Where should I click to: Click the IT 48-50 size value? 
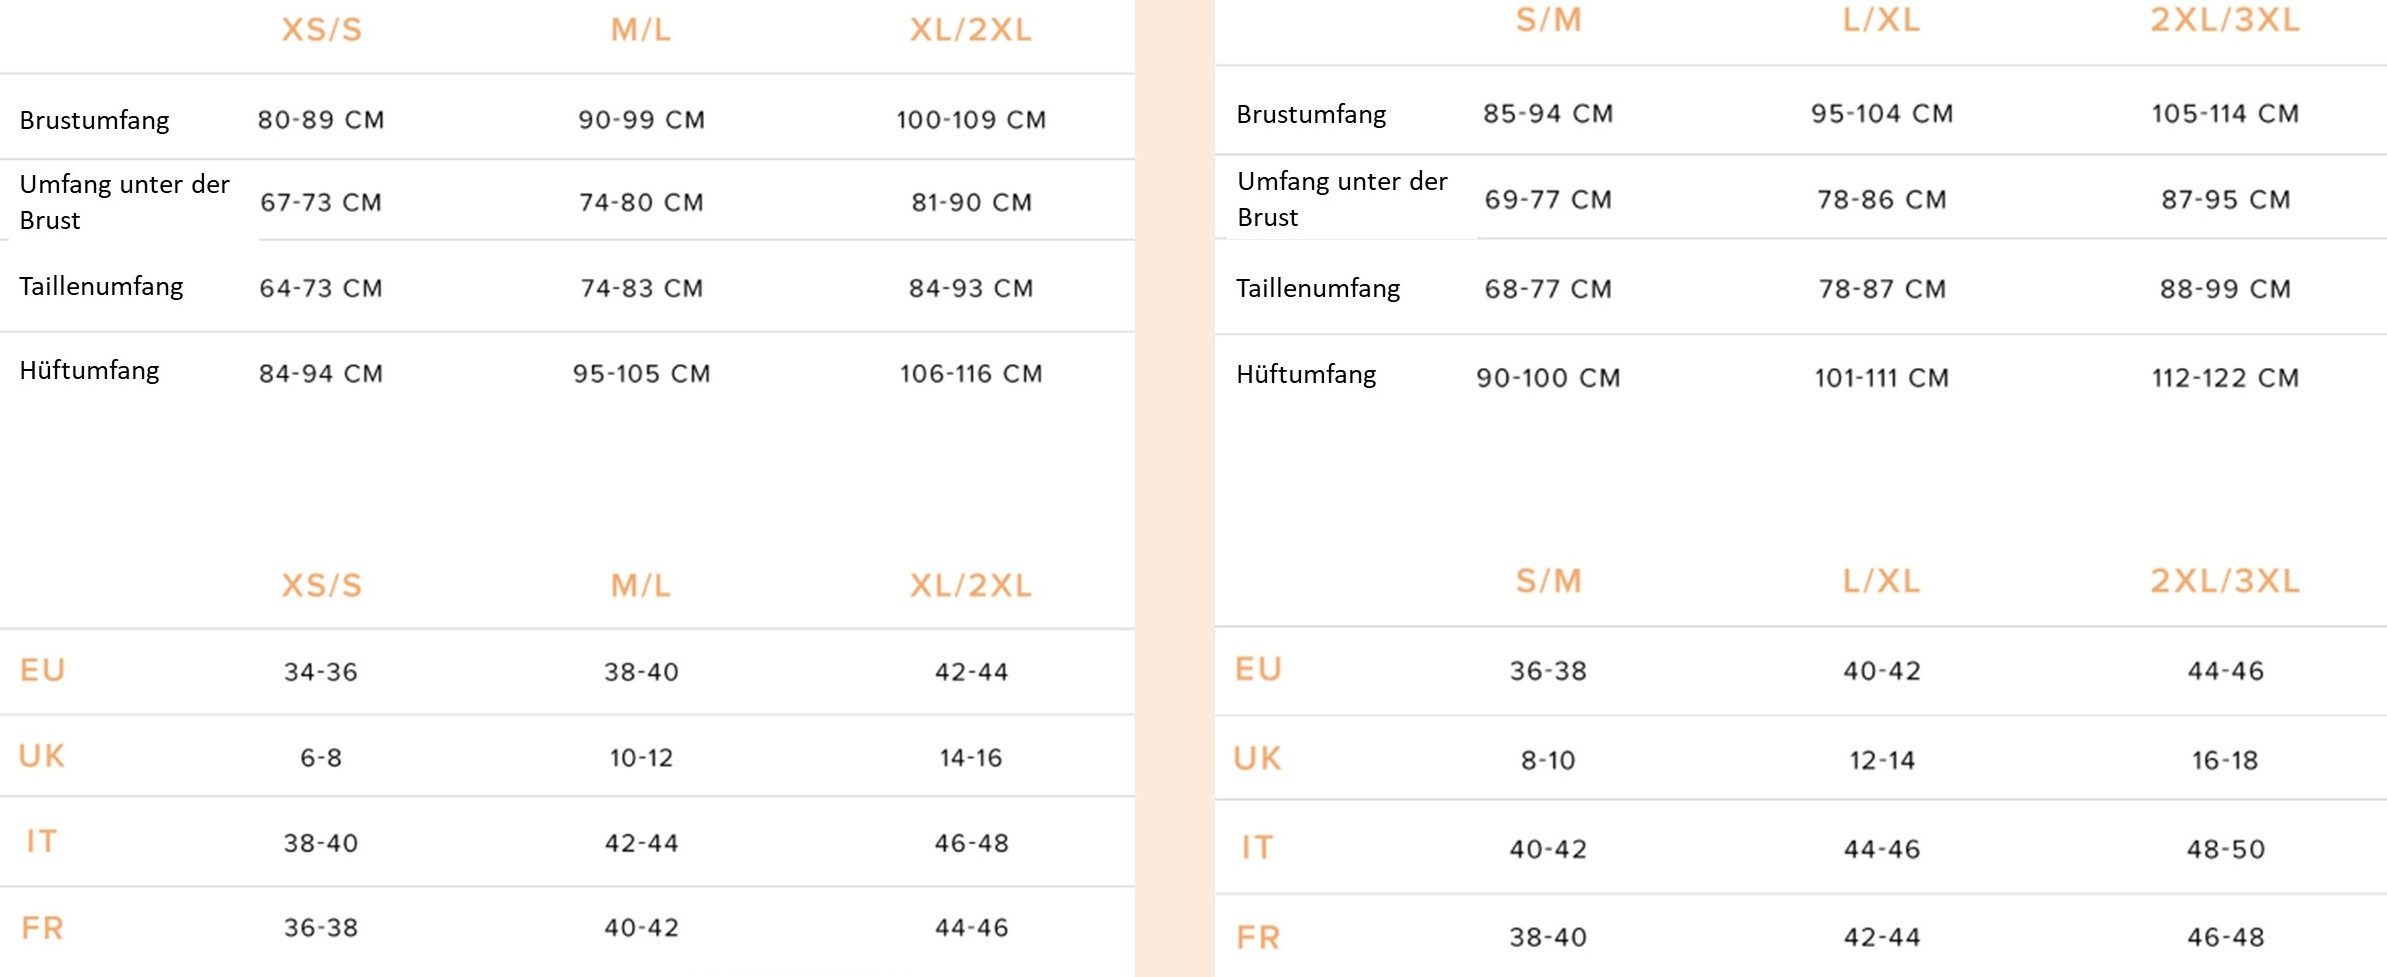coord(2225,849)
